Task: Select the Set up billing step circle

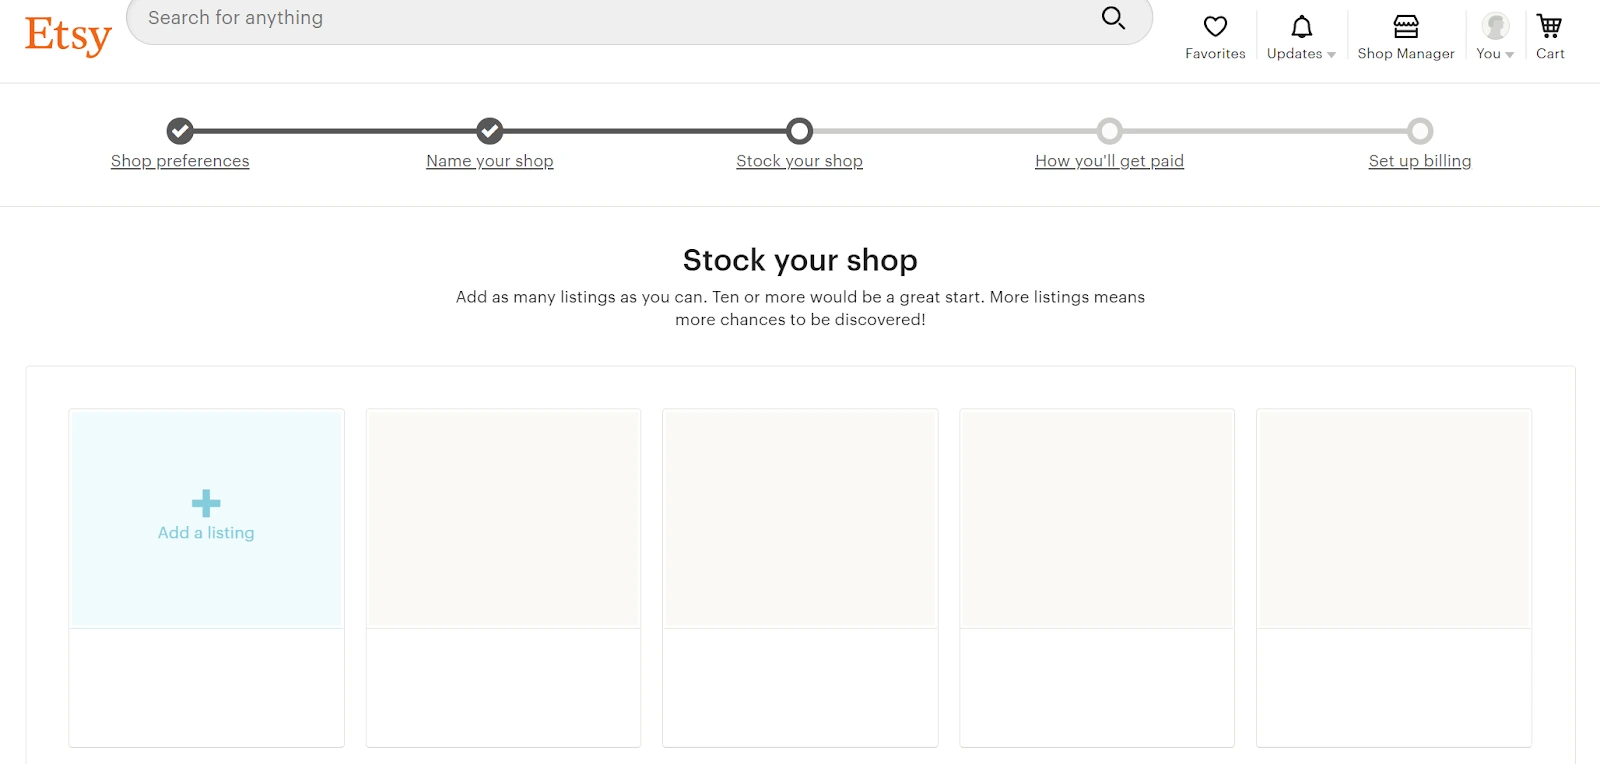Action: click(1420, 131)
